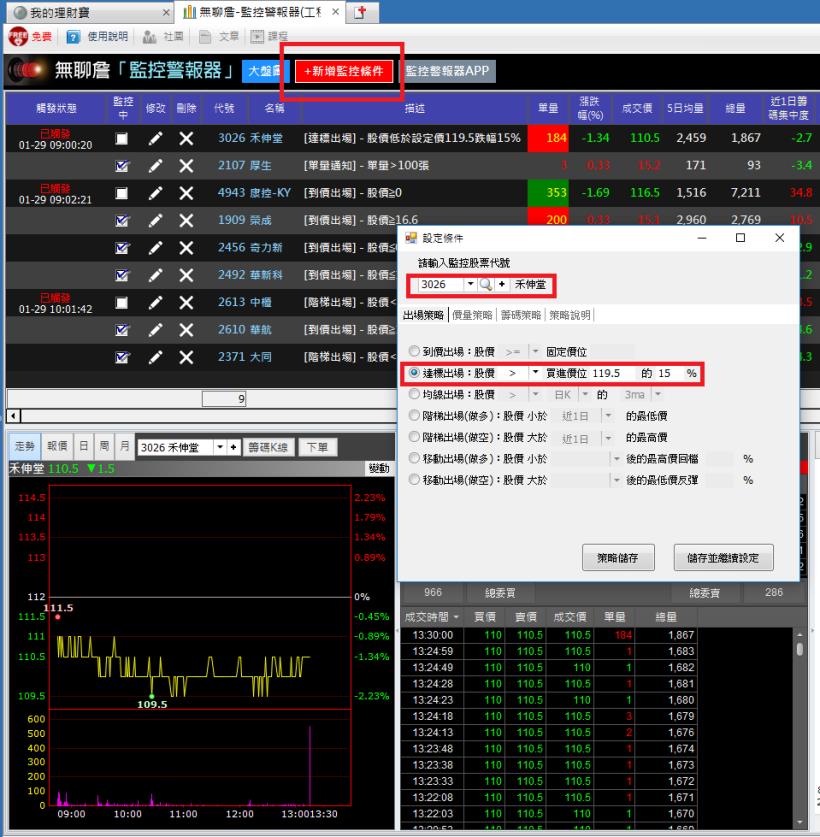
Task: Open 3ma moving average dropdown
Action: [658, 394]
